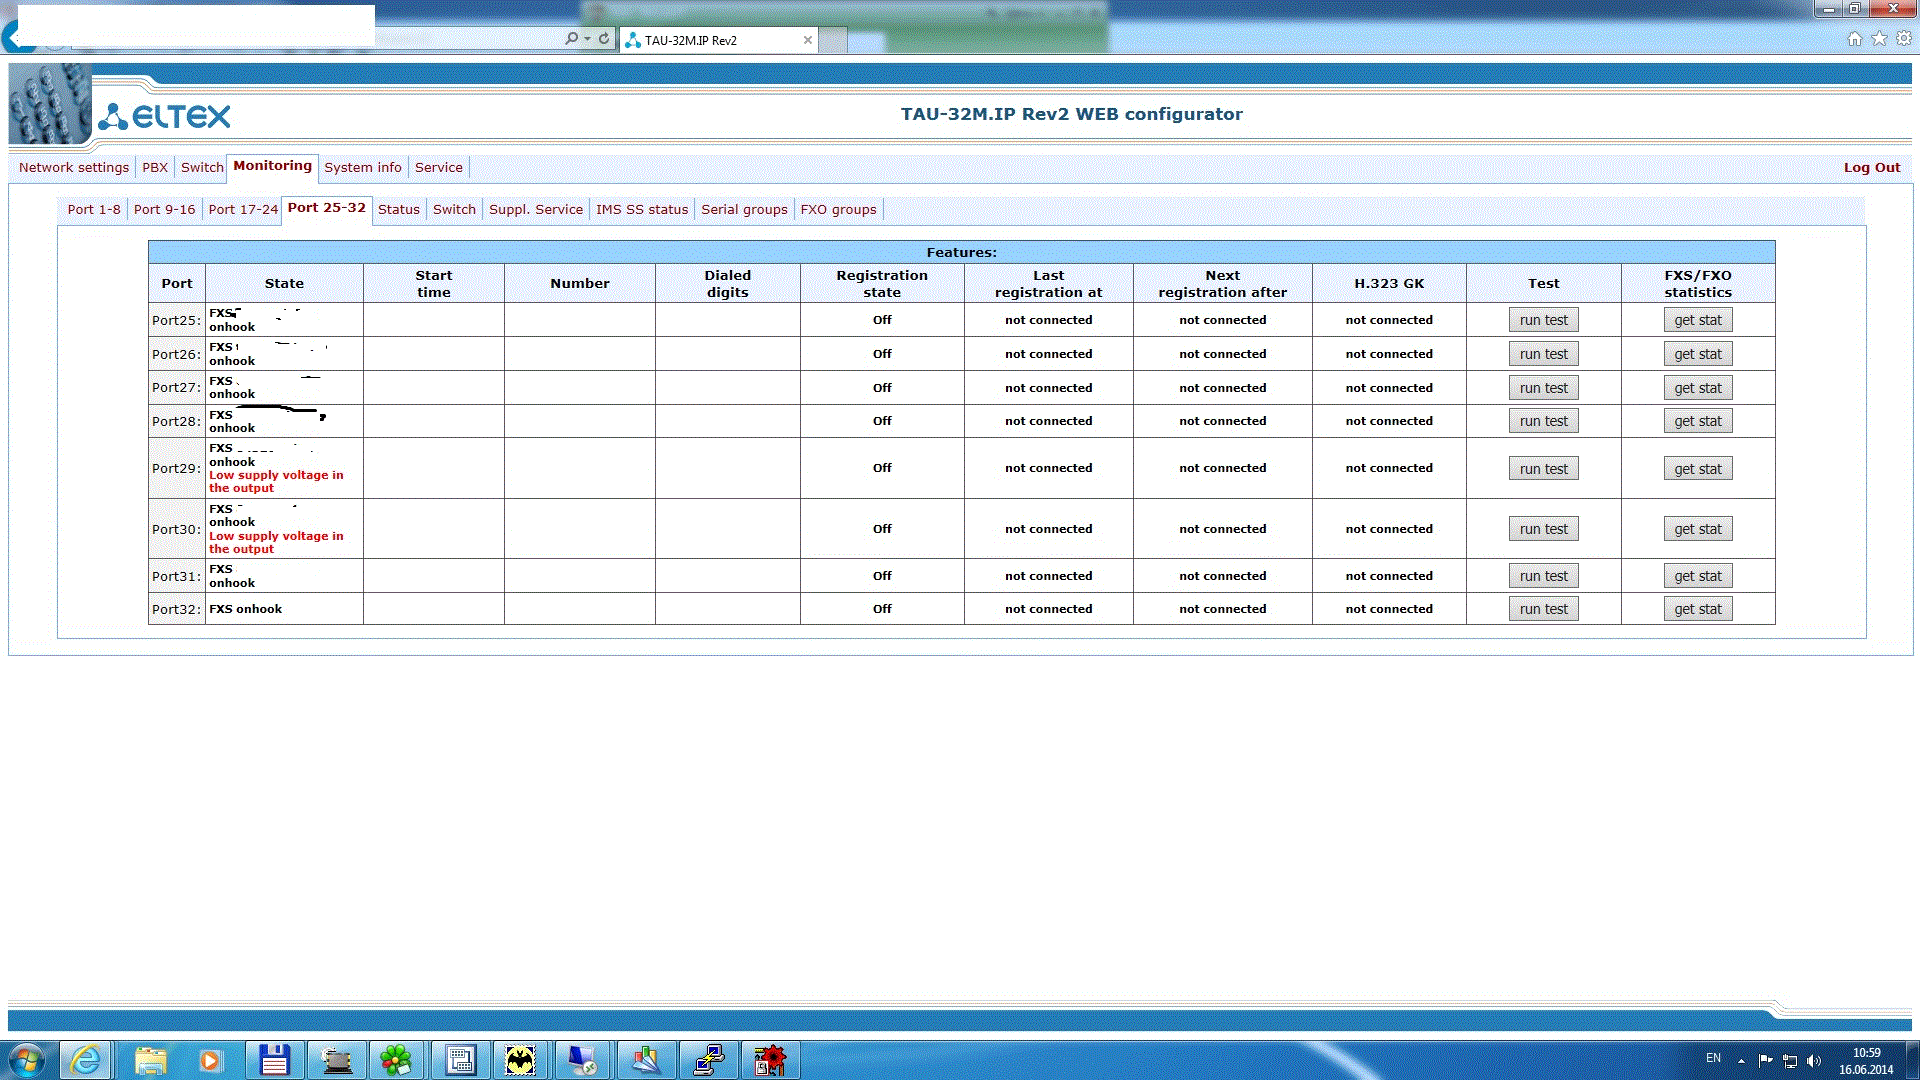
Task: Get stat for Port25
Action: point(1698,320)
